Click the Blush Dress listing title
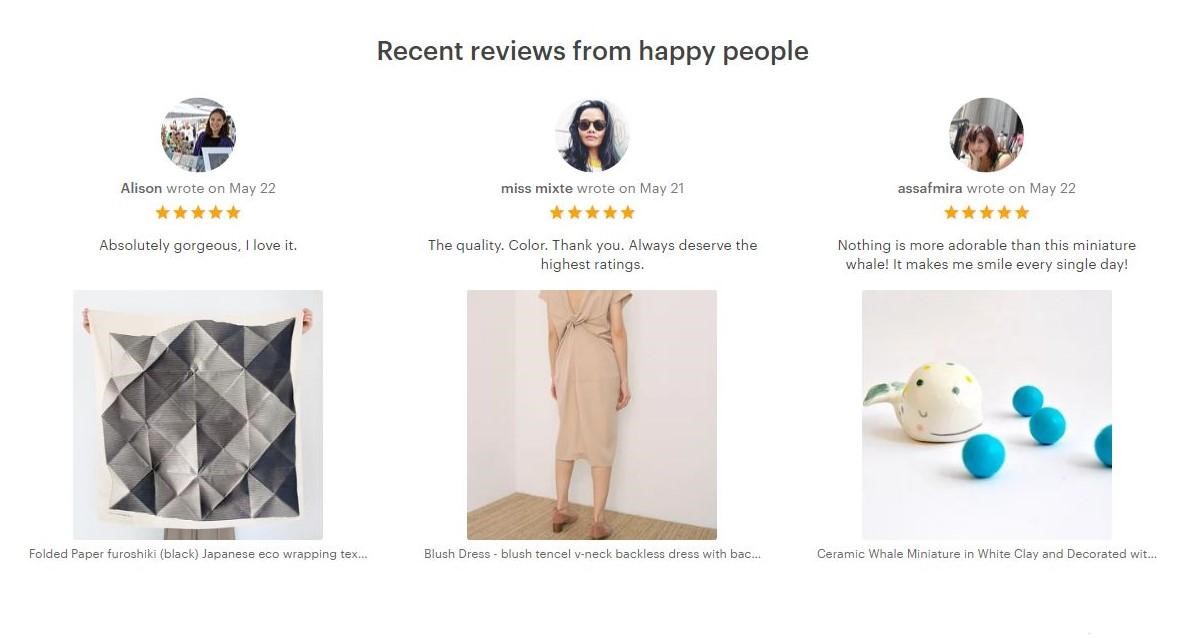Image resolution: width=1183 pixels, height=638 pixels. 592,554
